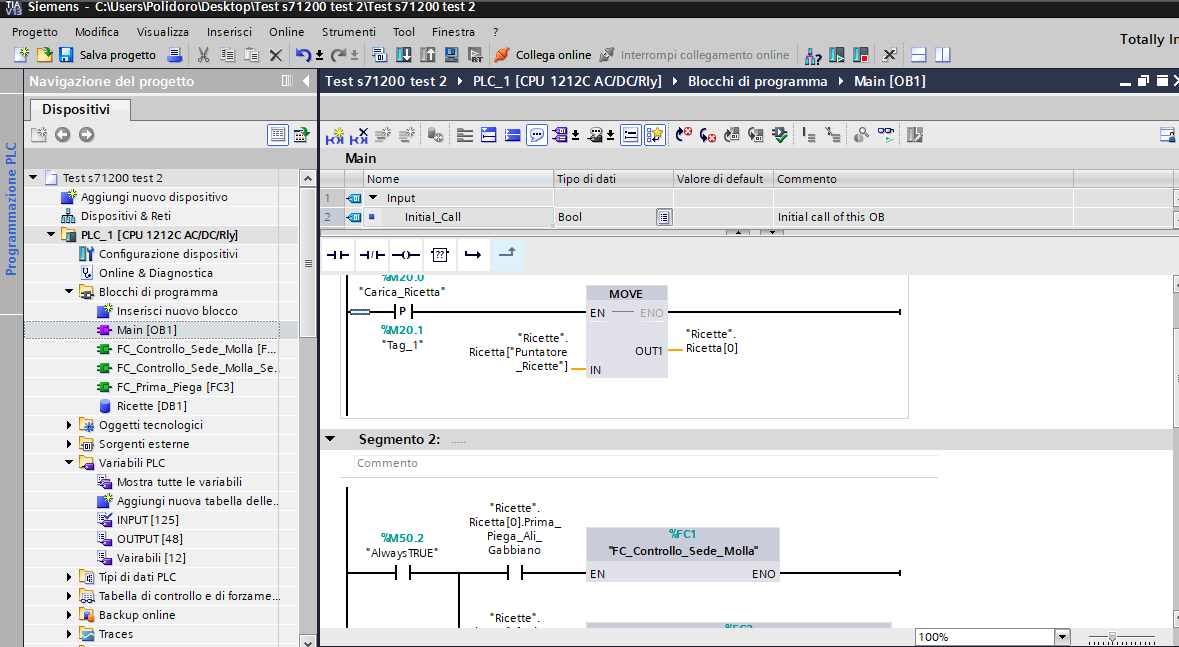Screen dimensions: 1179x647
Task: Collapse Blocchi di programma folder
Action: 69,292
